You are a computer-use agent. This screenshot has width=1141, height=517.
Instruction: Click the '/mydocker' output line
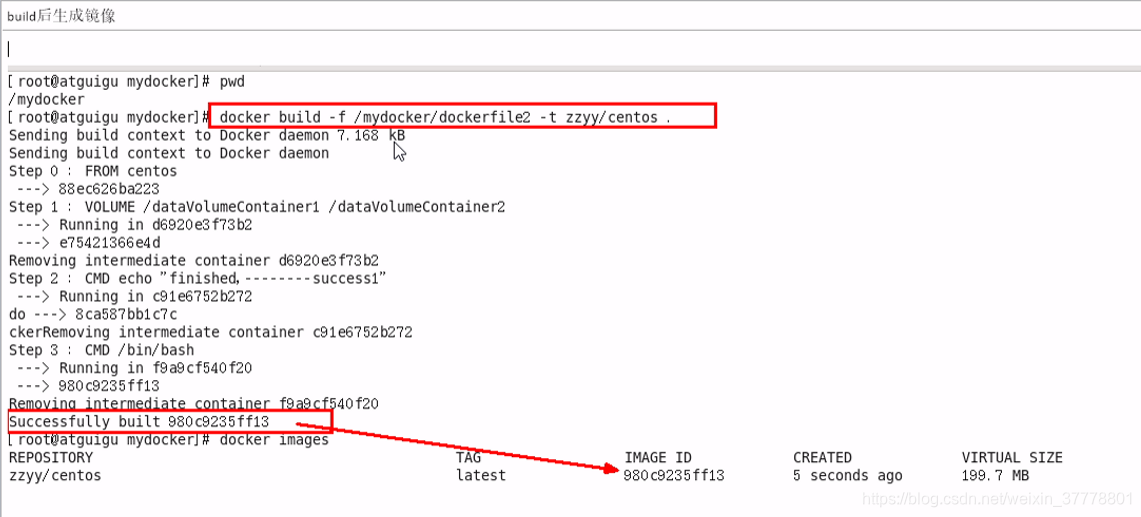coord(47,99)
